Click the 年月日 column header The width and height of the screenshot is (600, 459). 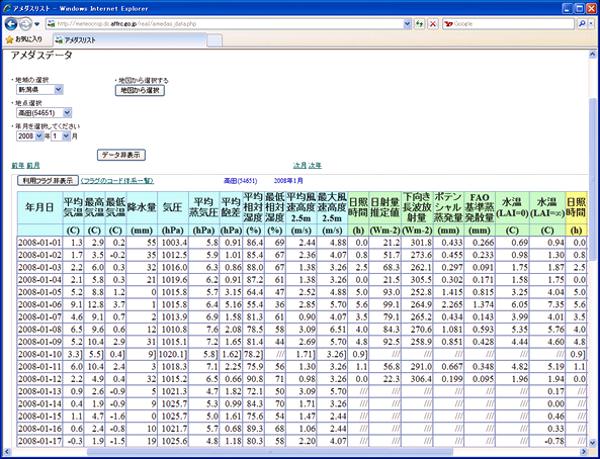40,207
